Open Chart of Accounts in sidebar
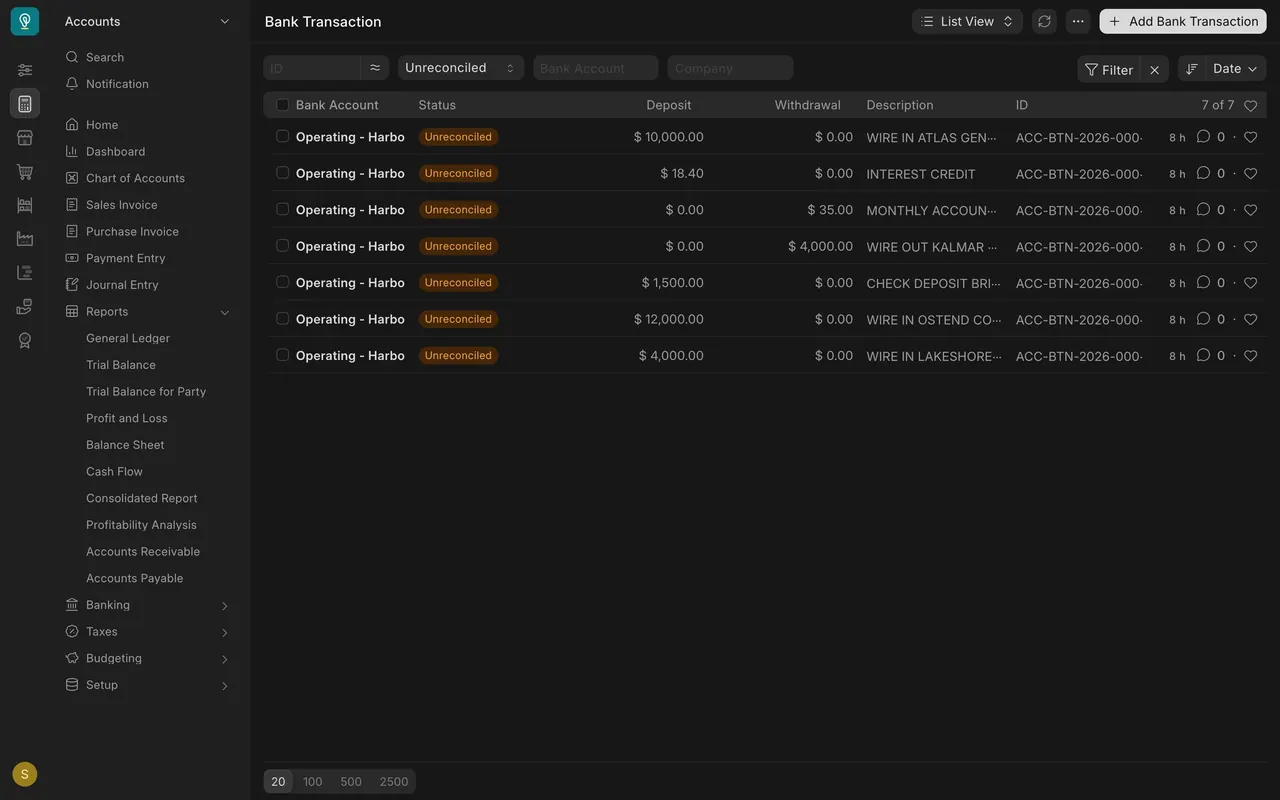 click(x=135, y=178)
